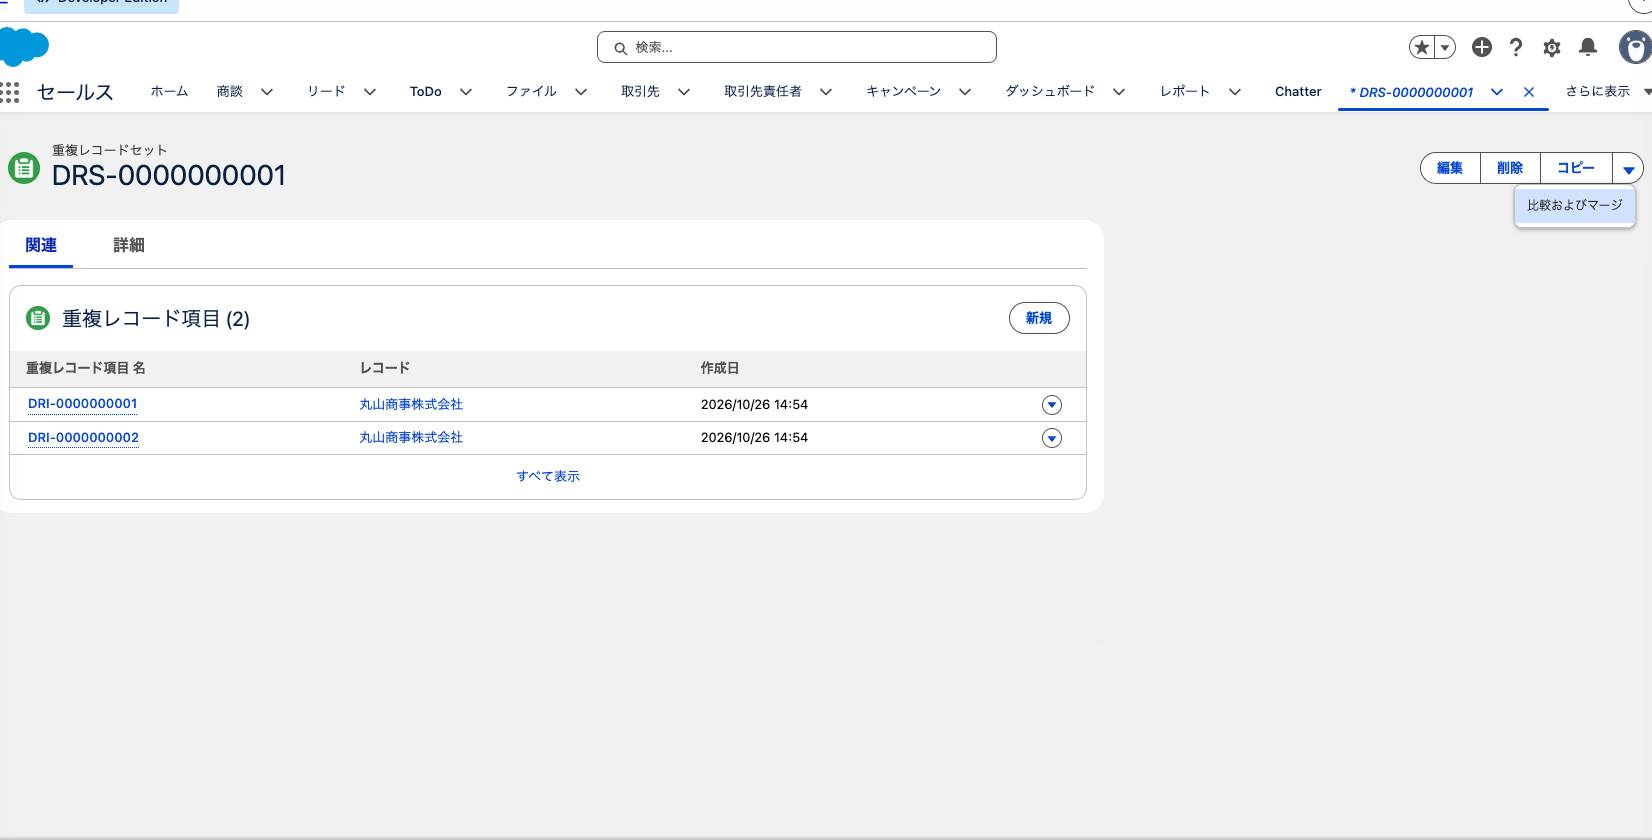The image size is (1652, 840).
Task: Click the コピー button
Action: click(1576, 168)
